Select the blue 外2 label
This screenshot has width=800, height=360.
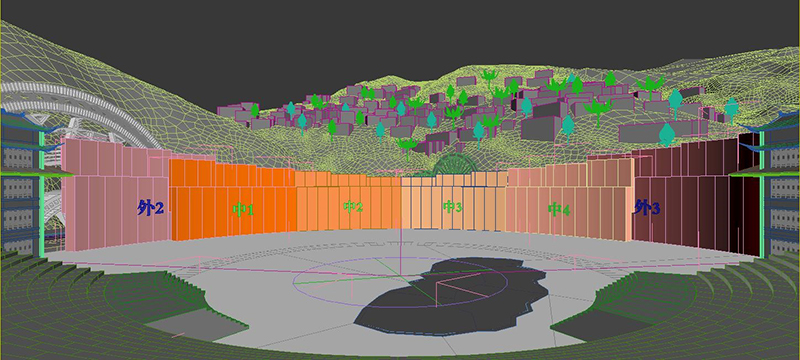pos(151,208)
